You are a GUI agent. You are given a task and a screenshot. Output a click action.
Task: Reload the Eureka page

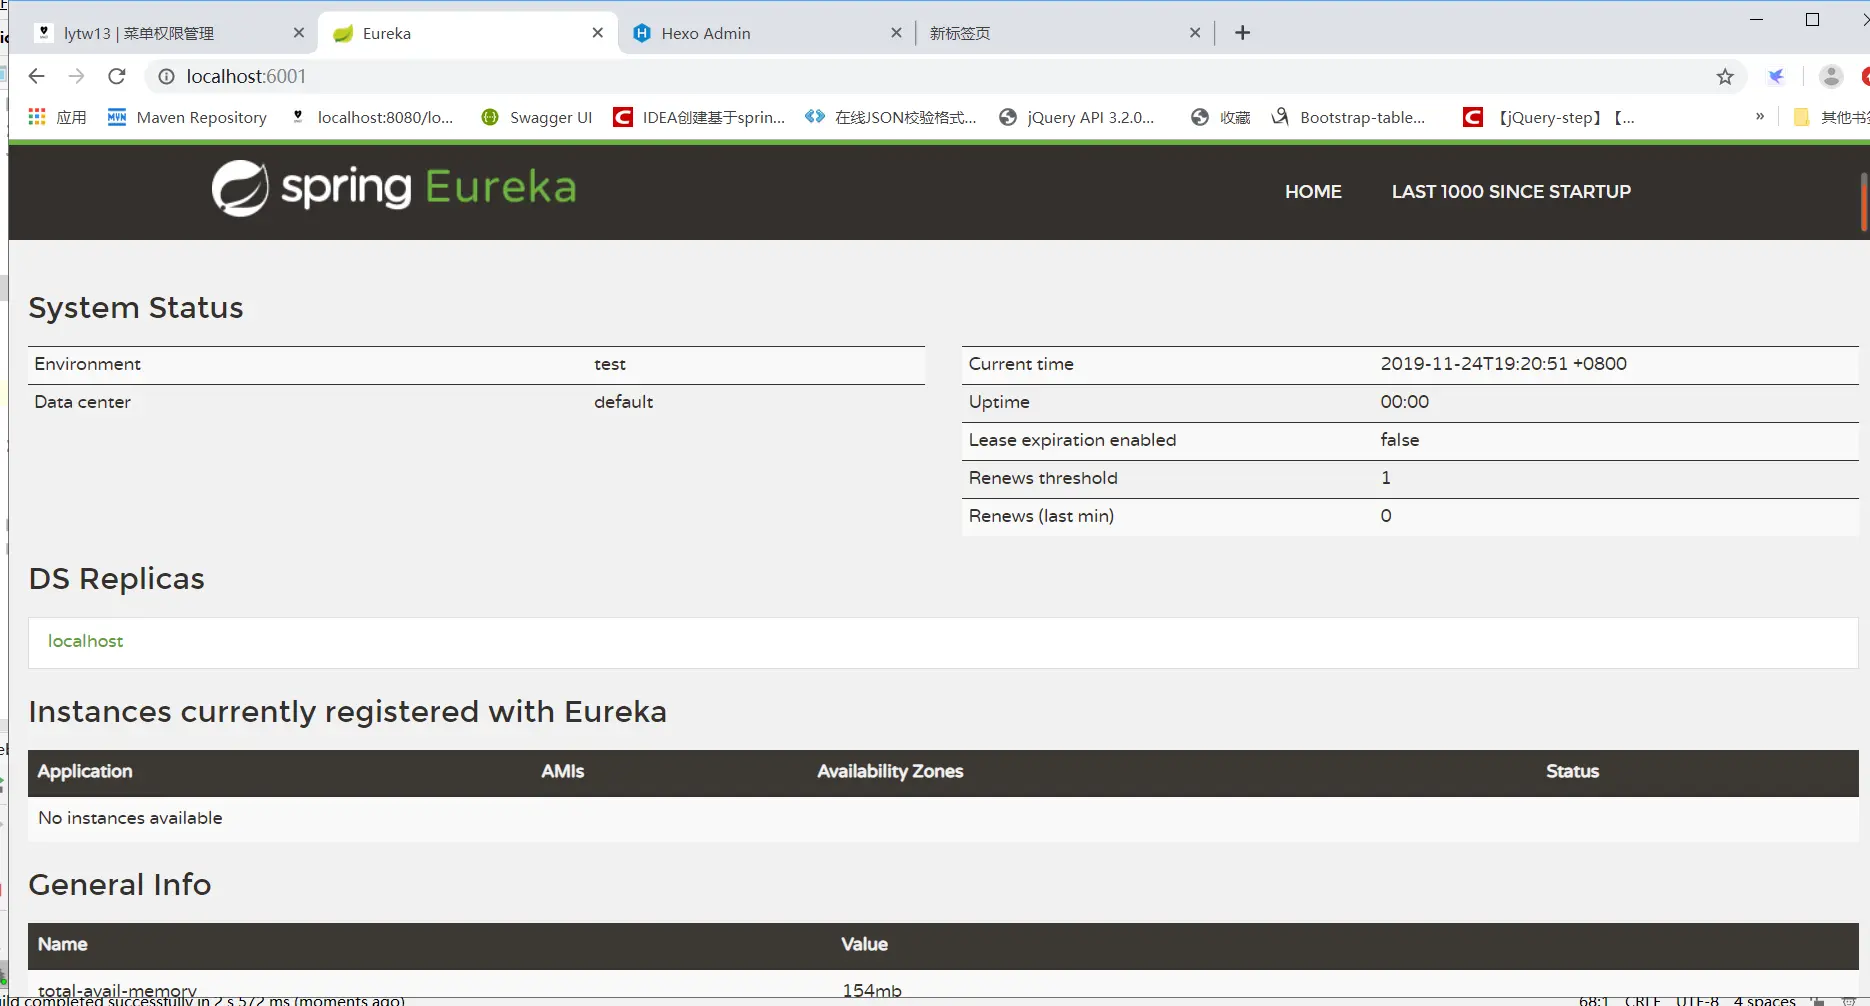tap(117, 76)
